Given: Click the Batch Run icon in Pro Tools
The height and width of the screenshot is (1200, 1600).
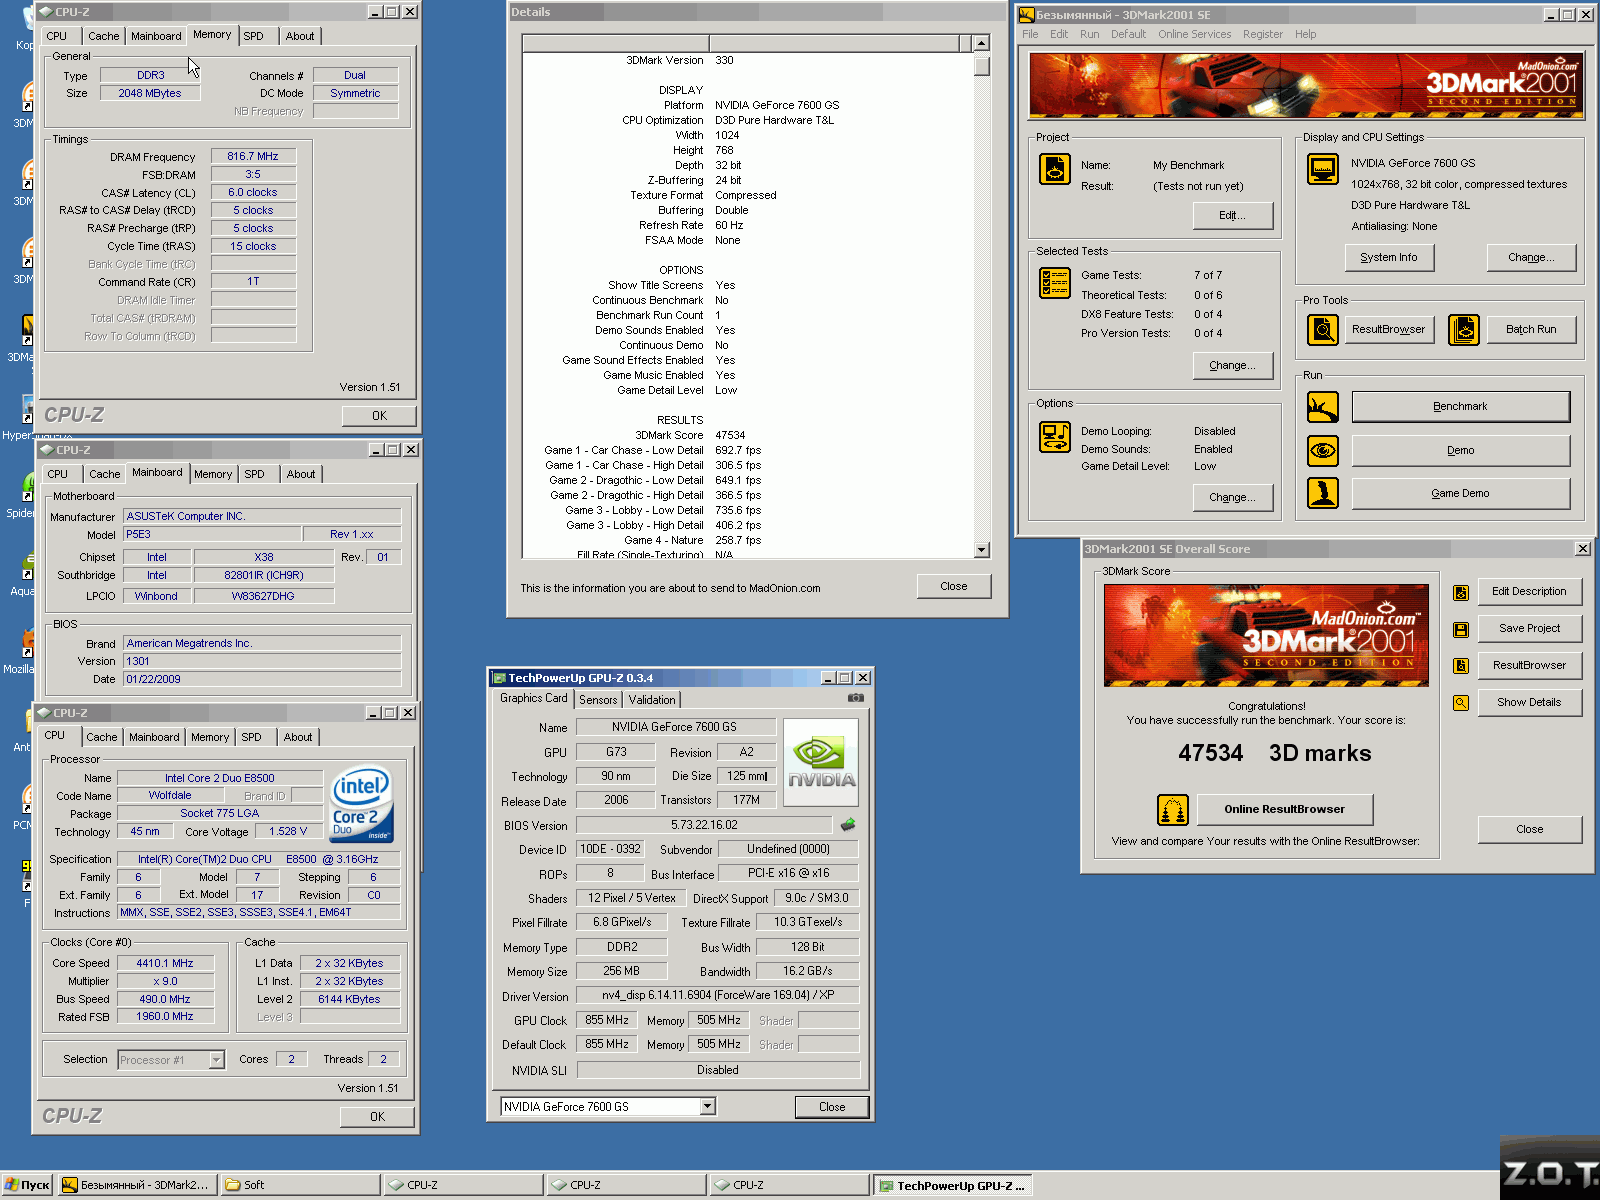Looking at the screenshot, I should pyautogui.click(x=1464, y=329).
